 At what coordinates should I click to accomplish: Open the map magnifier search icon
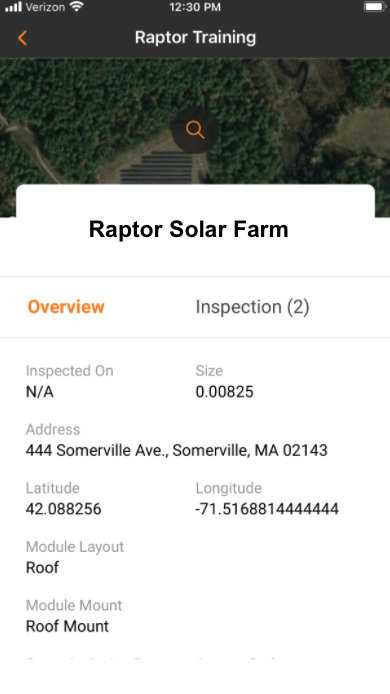[195, 130]
